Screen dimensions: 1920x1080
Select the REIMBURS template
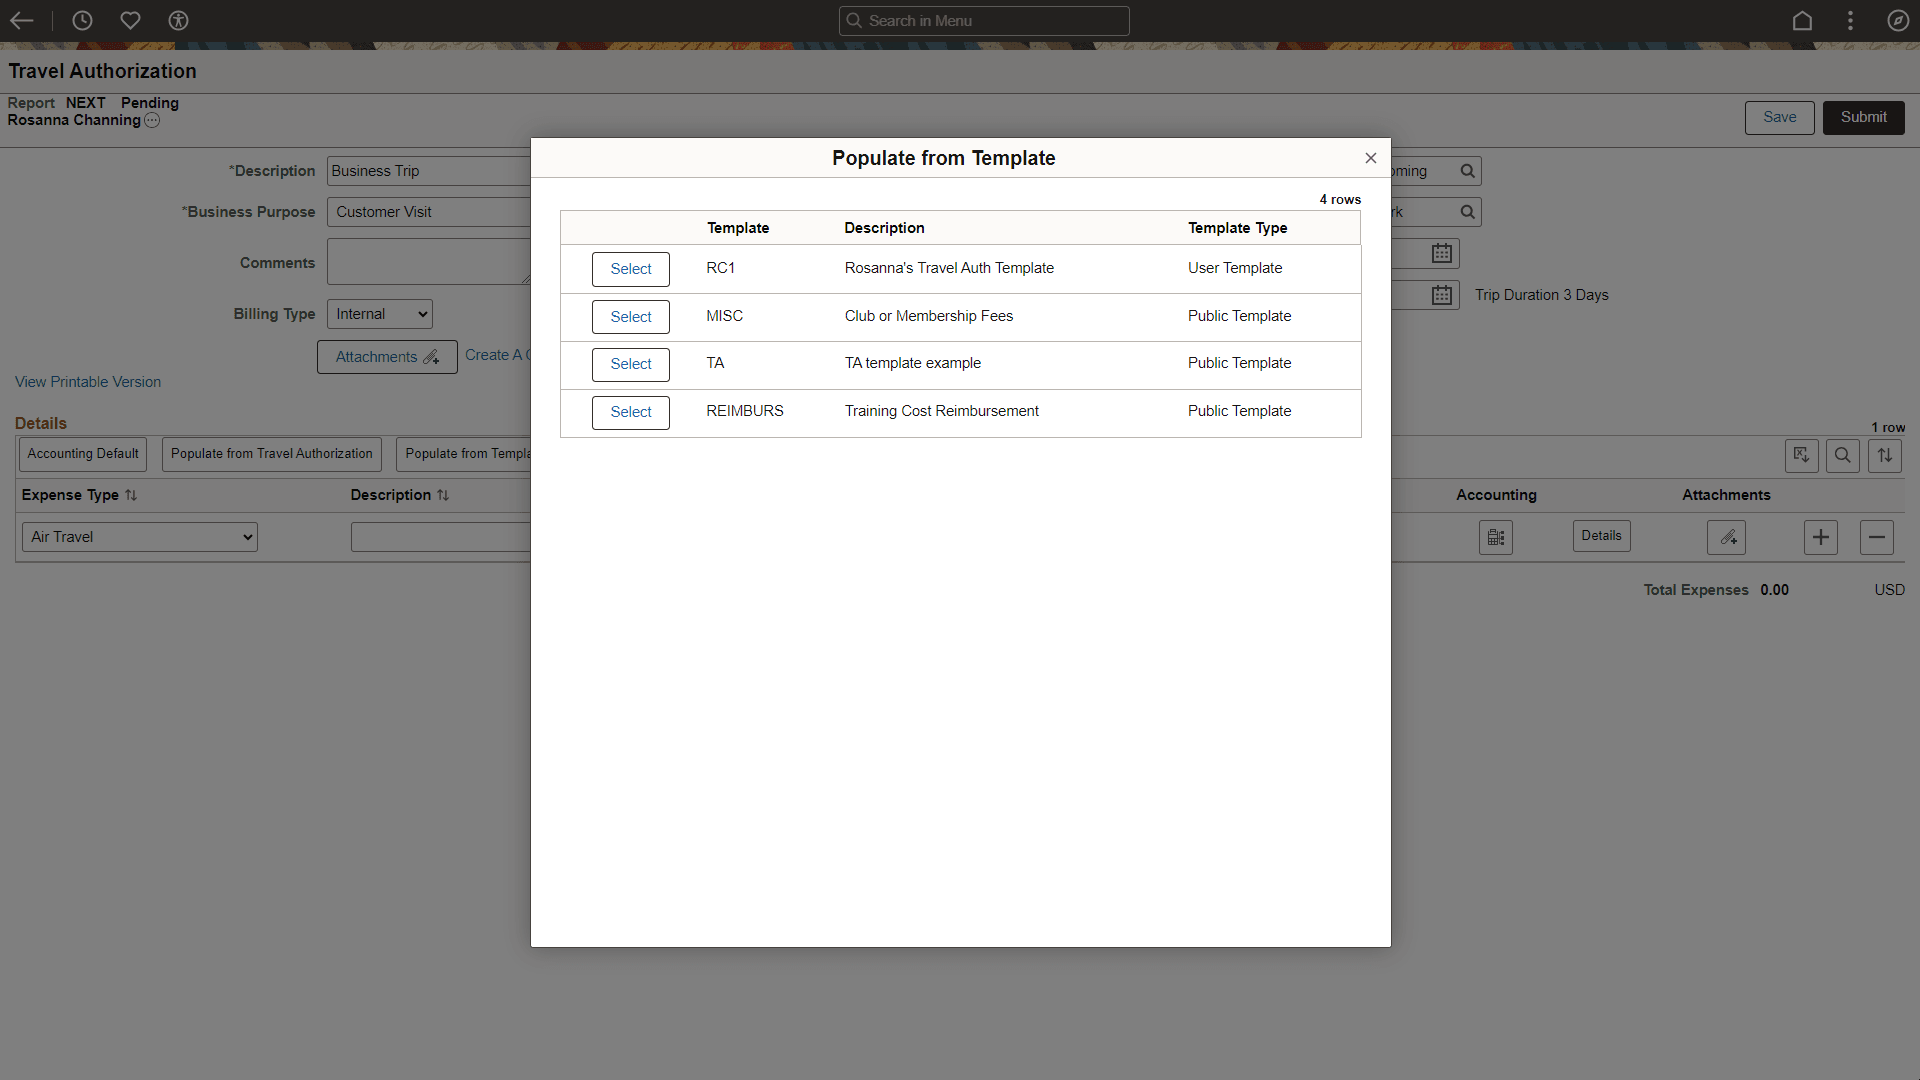pyautogui.click(x=630, y=412)
